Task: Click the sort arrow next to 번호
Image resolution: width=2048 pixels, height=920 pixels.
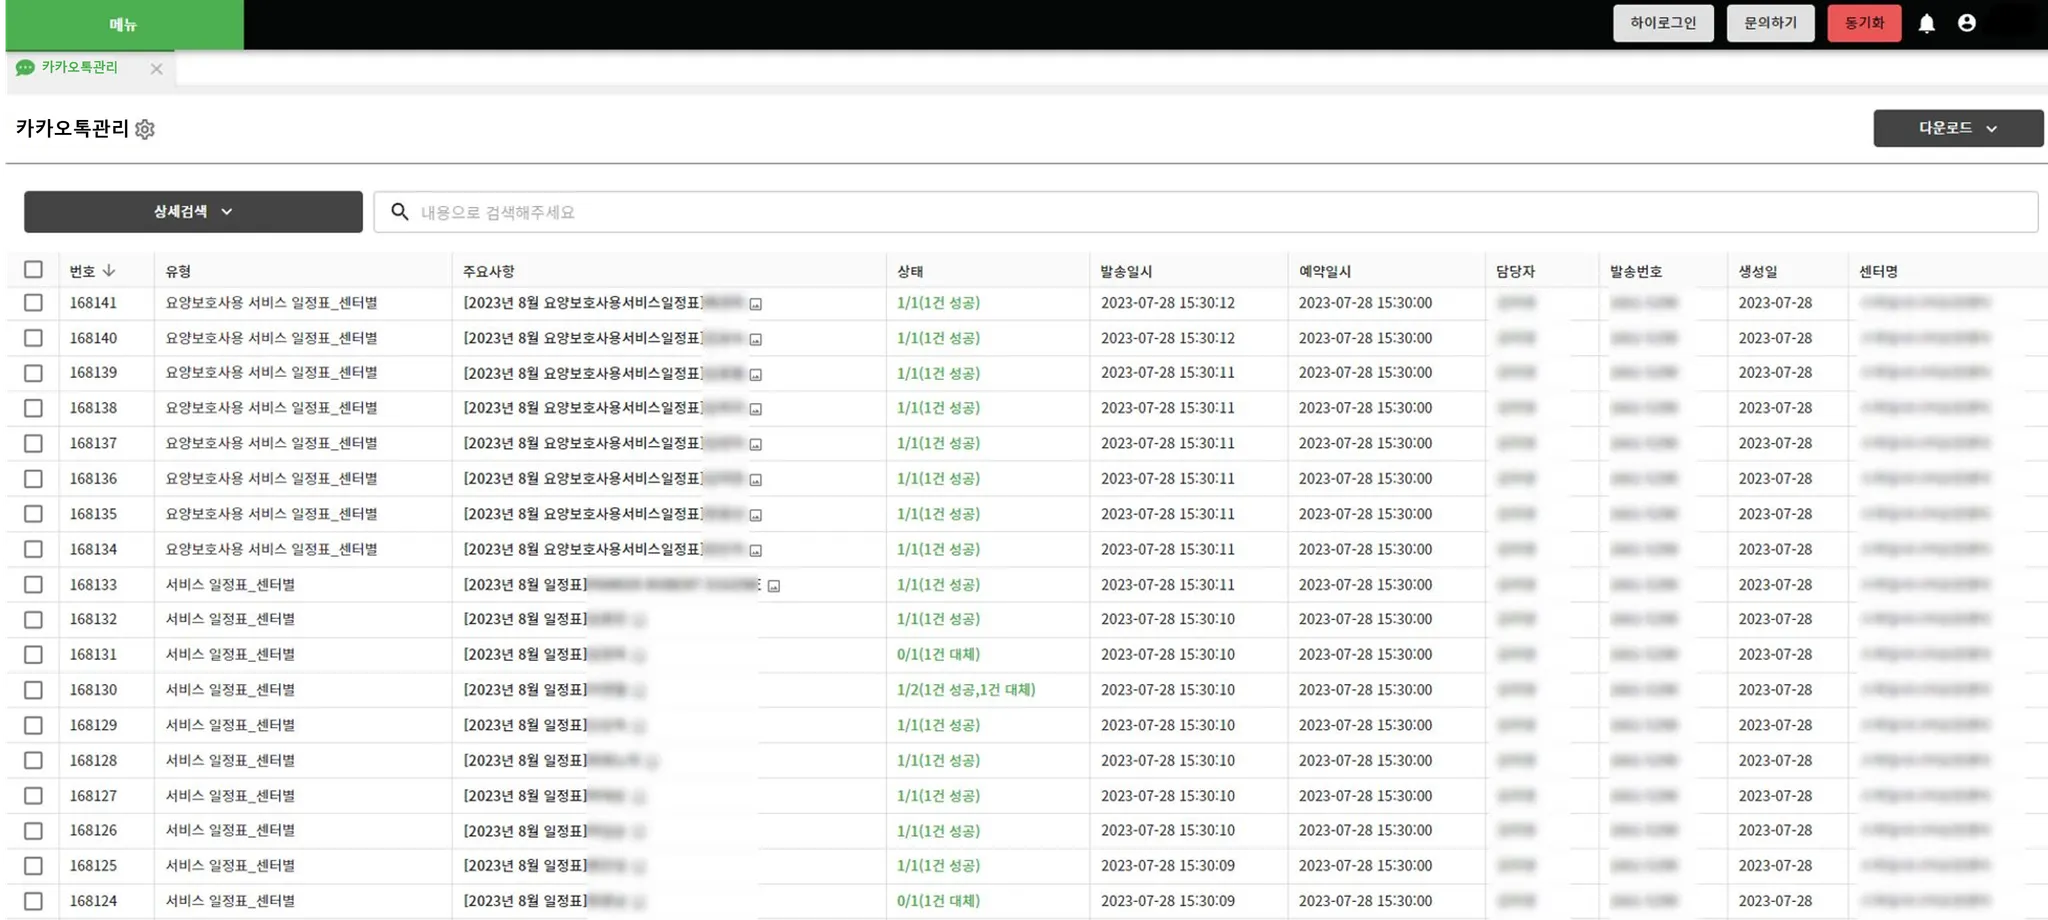Action: 109,271
